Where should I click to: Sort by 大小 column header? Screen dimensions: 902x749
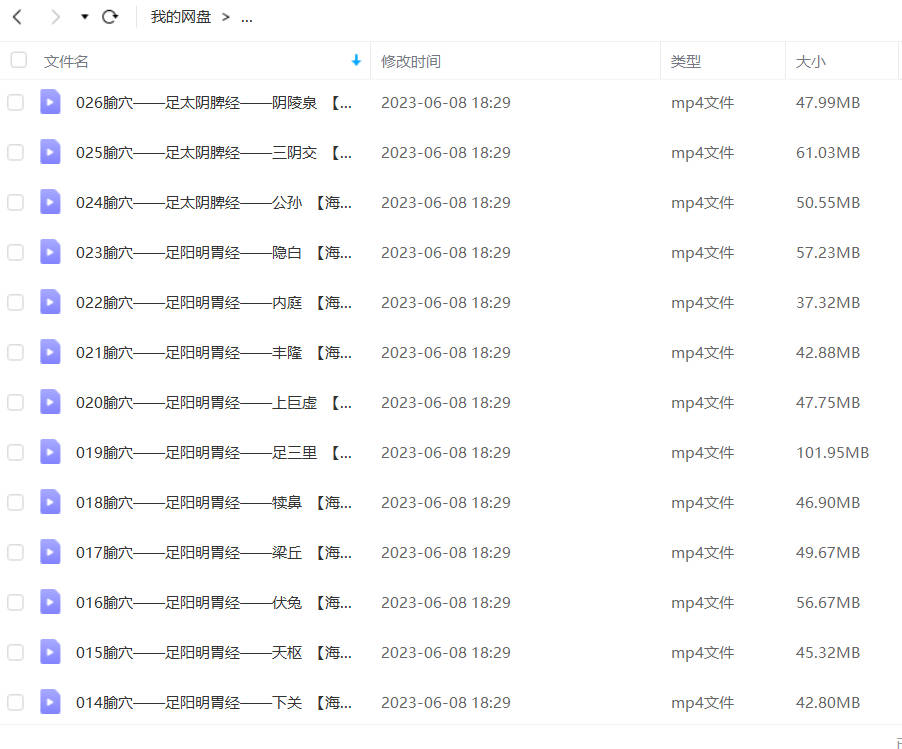[x=810, y=62]
